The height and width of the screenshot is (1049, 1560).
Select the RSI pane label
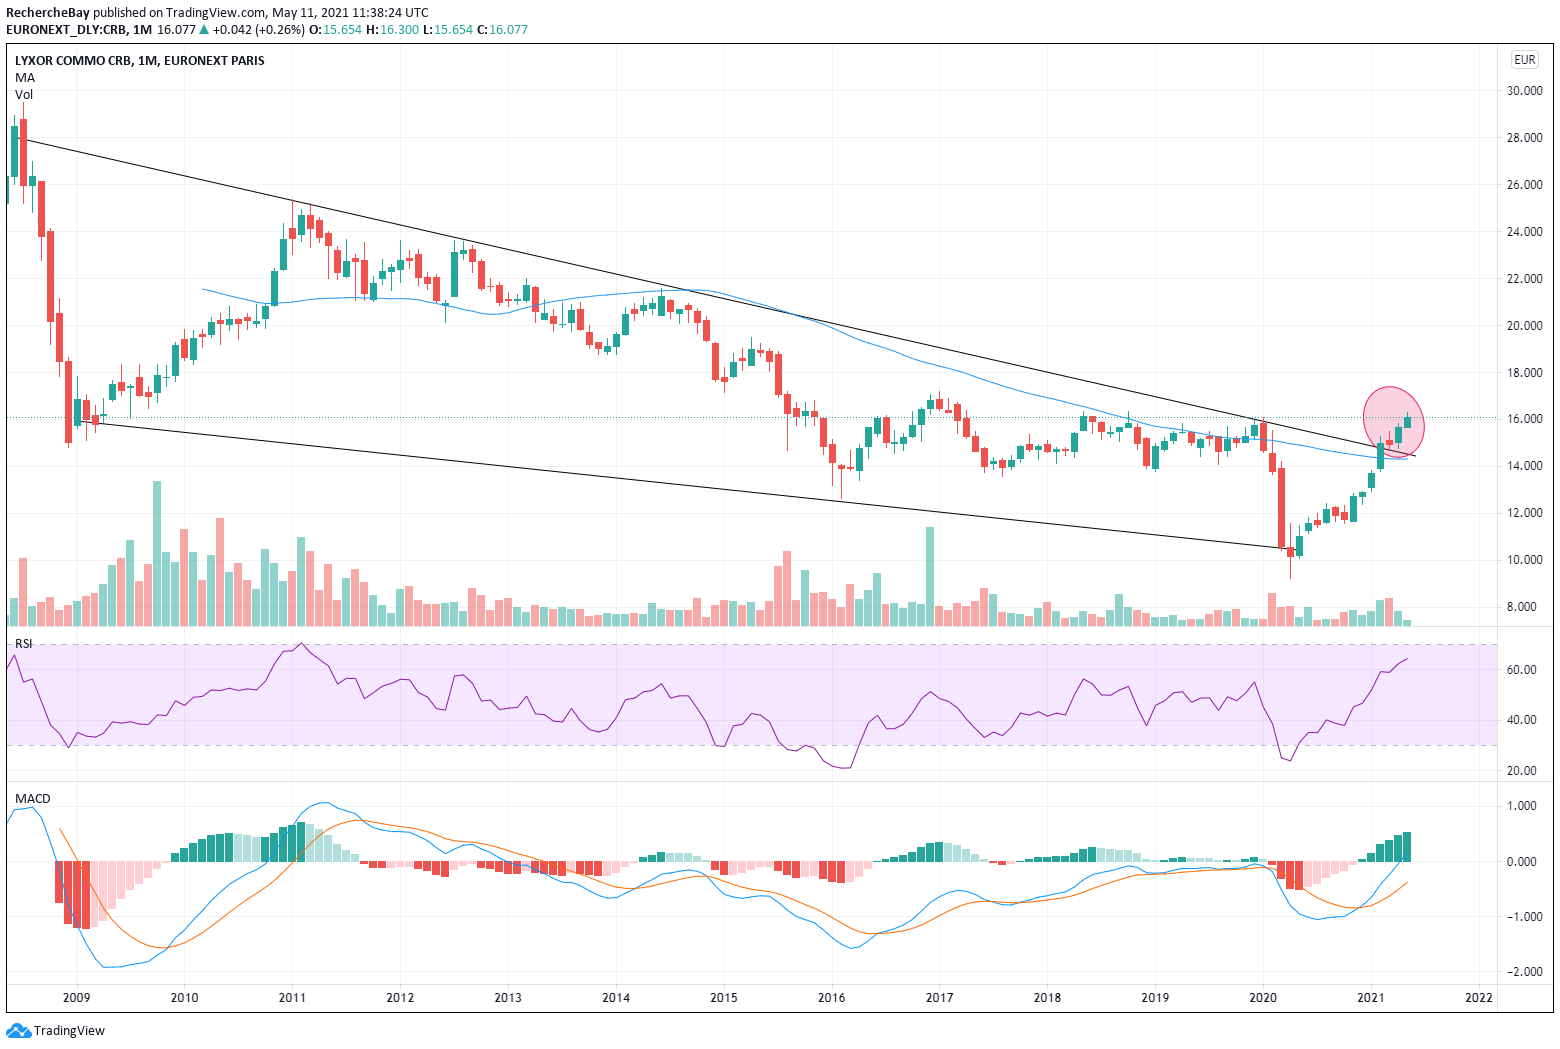24,644
